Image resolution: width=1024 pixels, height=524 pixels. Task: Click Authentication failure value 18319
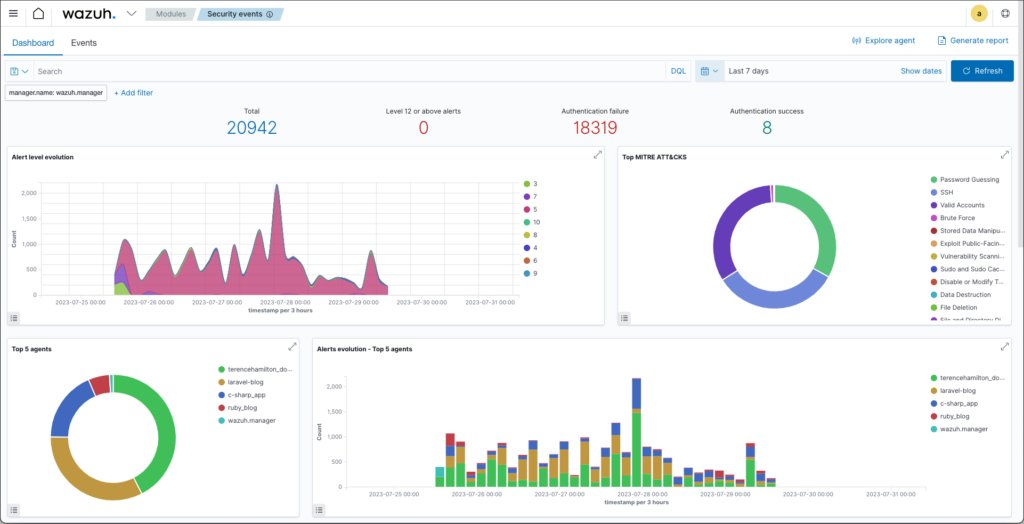tap(595, 128)
